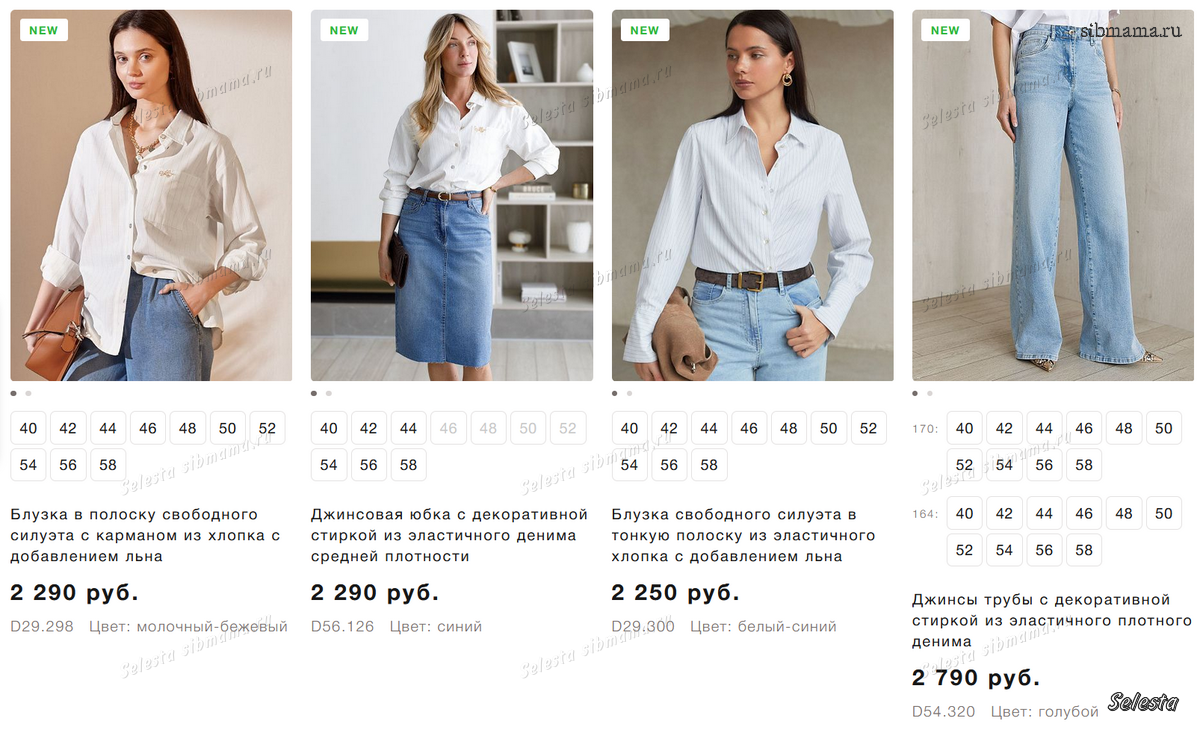Click second carousel dot under first blouse

click(x=28, y=394)
